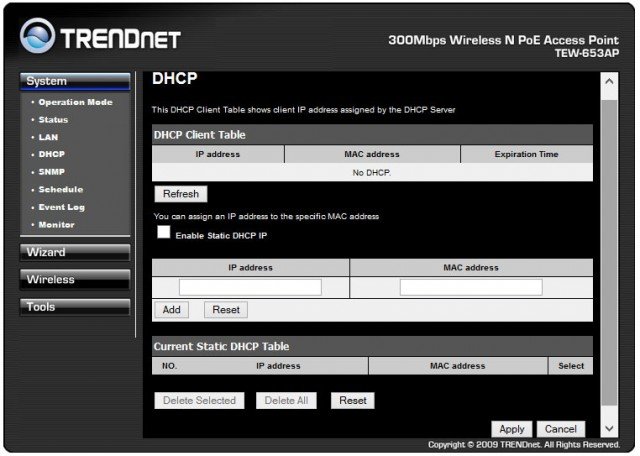Refresh the DHCP Client Table

180,194
